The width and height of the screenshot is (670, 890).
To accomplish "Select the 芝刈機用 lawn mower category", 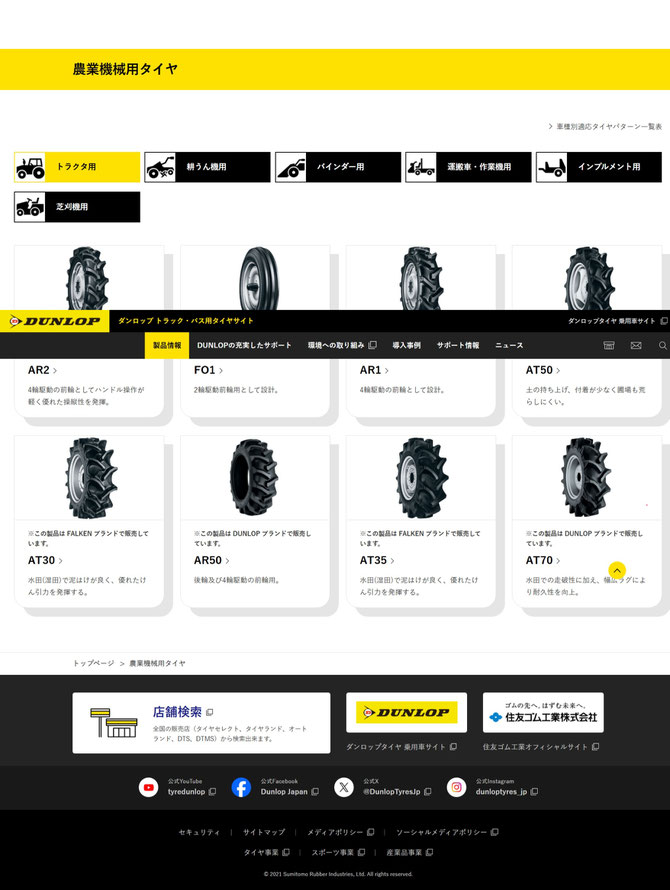I will point(77,207).
